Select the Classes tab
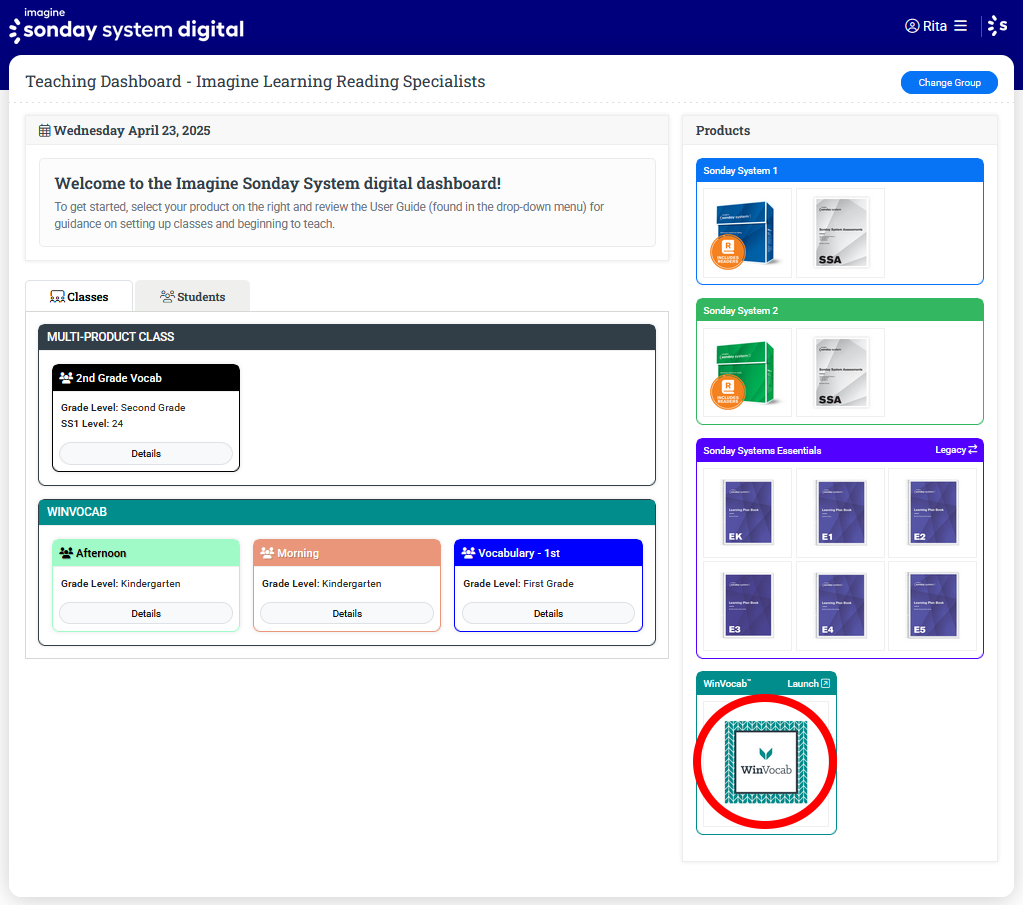 pos(79,297)
